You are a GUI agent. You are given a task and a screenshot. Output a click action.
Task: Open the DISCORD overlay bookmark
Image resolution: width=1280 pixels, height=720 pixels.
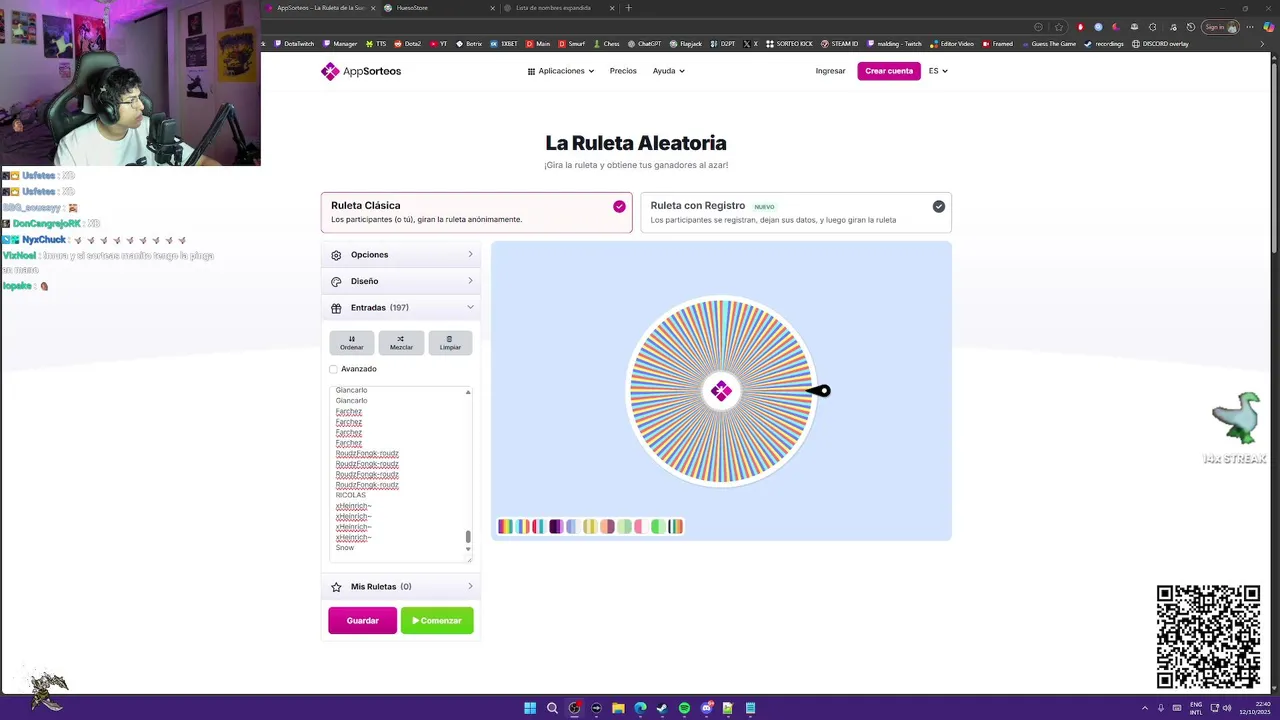1160,44
